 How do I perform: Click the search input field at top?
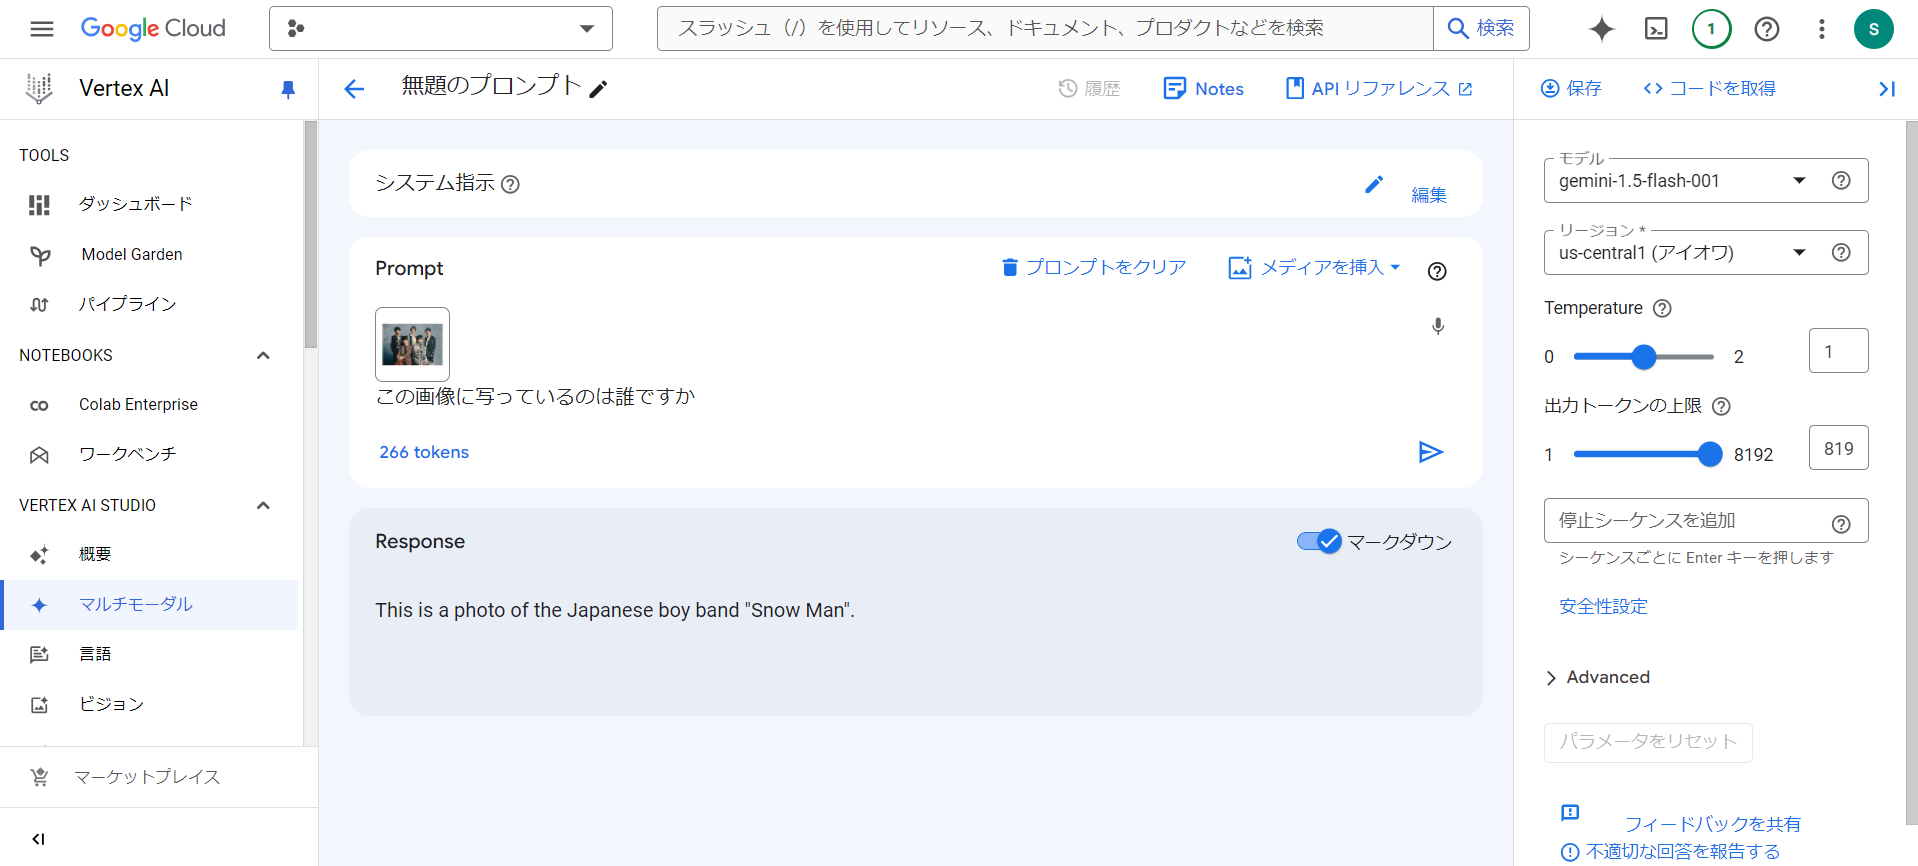(1045, 29)
